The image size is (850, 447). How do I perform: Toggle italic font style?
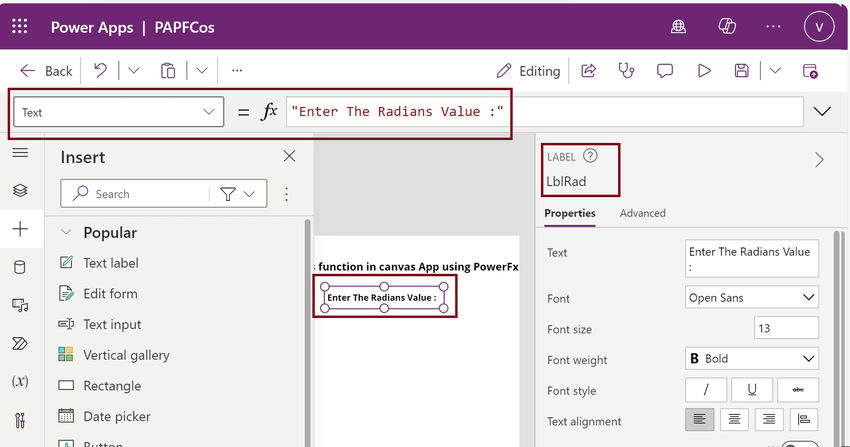708,390
